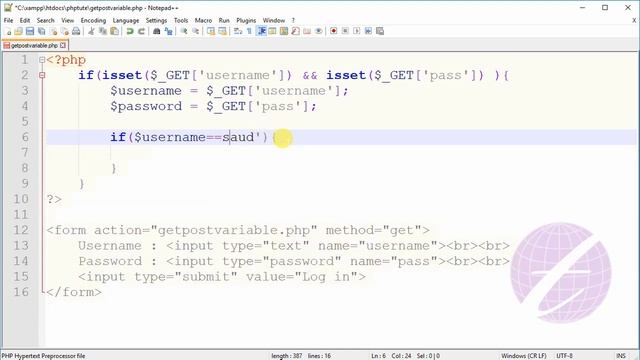Viewport: 640px width, 360px height.
Task: Open the Tools menu
Action: tap(181, 20)
